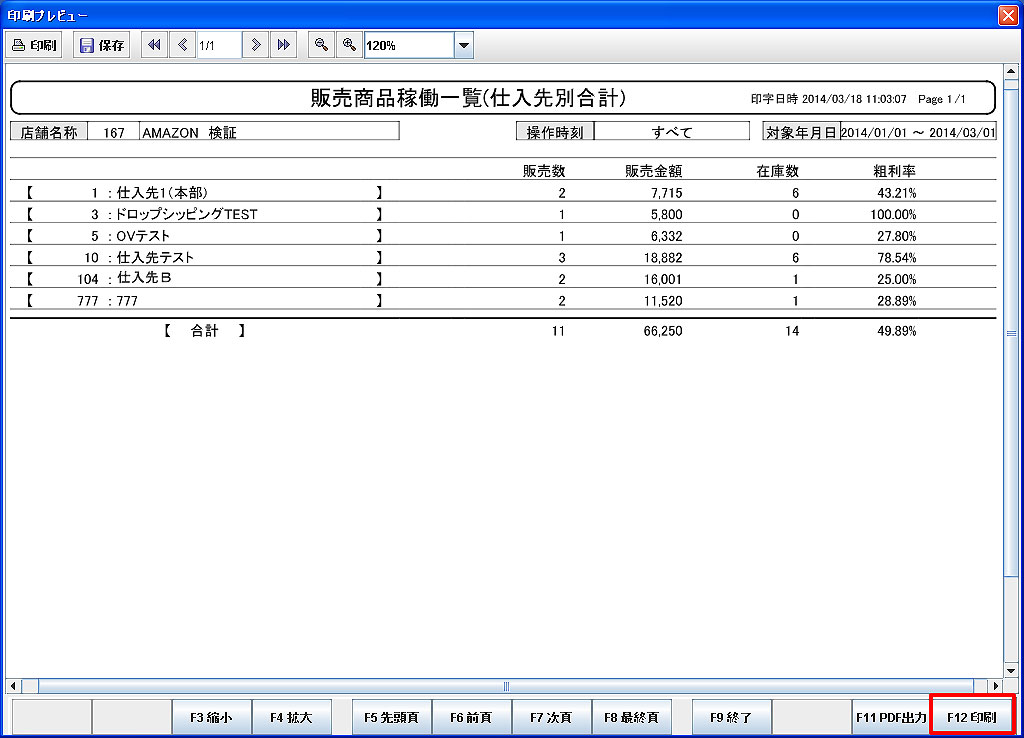
Task: Open the 120% zoom level dropdown arrow
Action: click(463, 45)
